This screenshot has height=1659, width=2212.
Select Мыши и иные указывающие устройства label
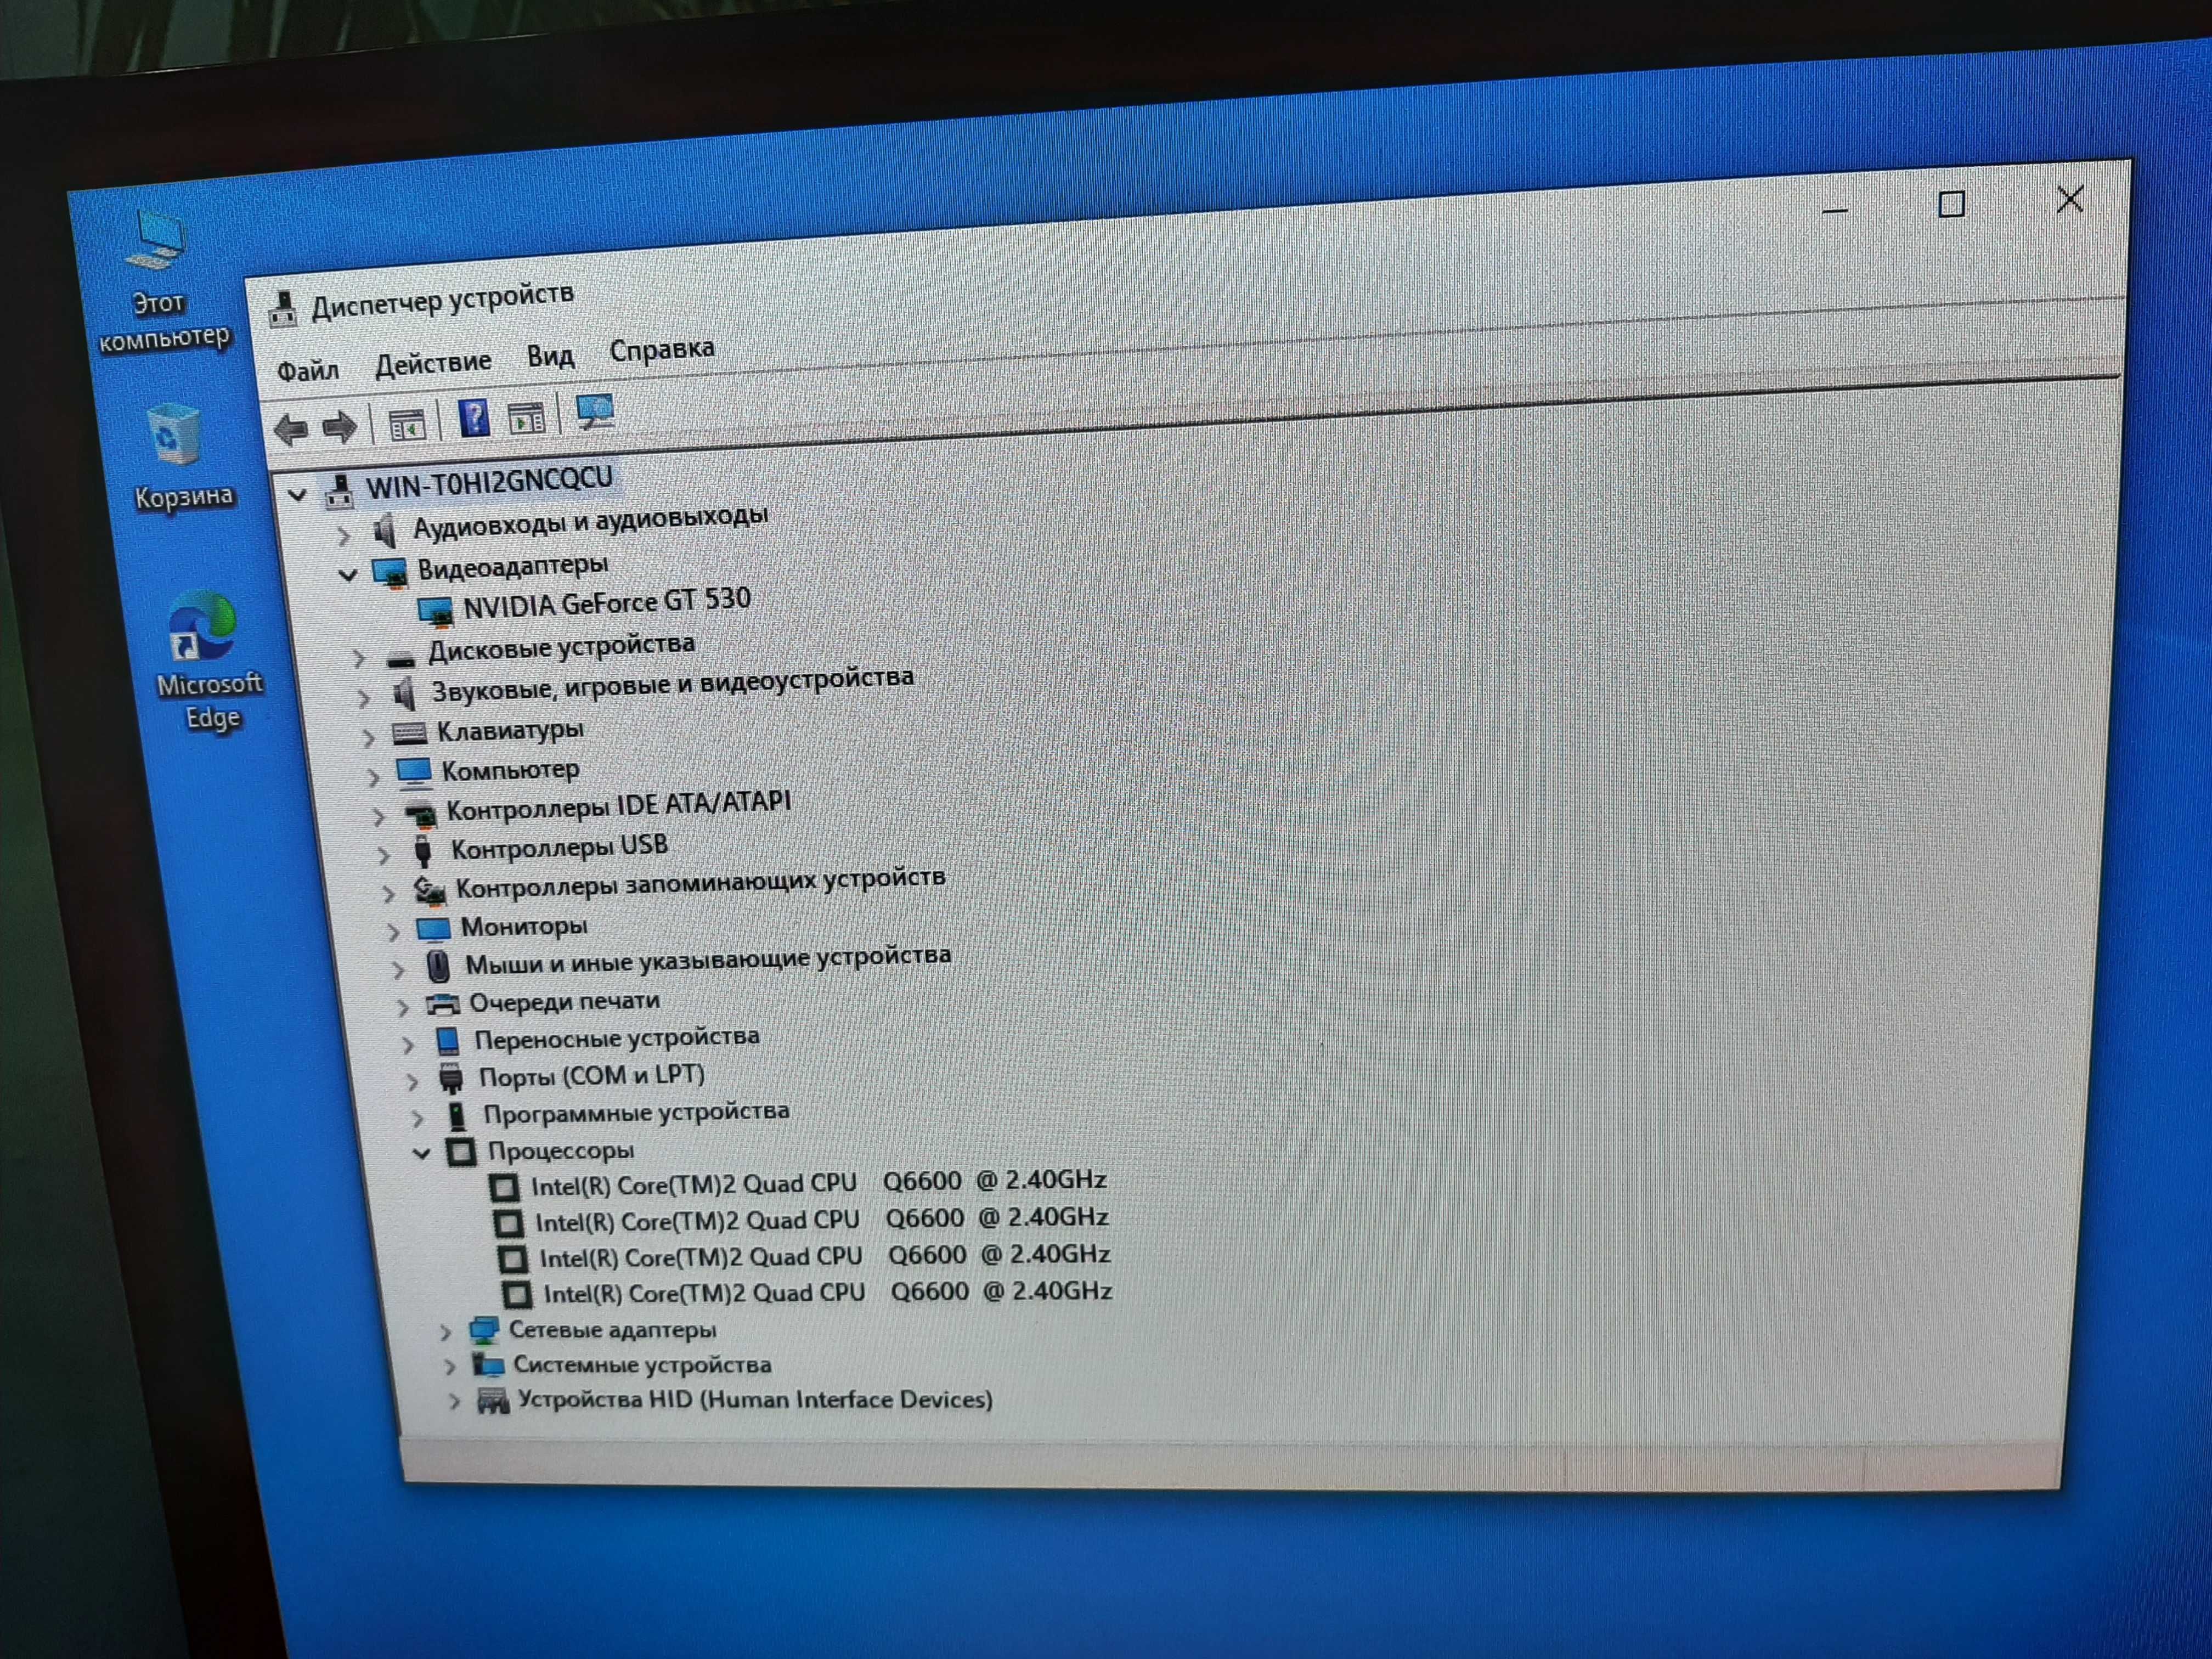tap(708, 960)
